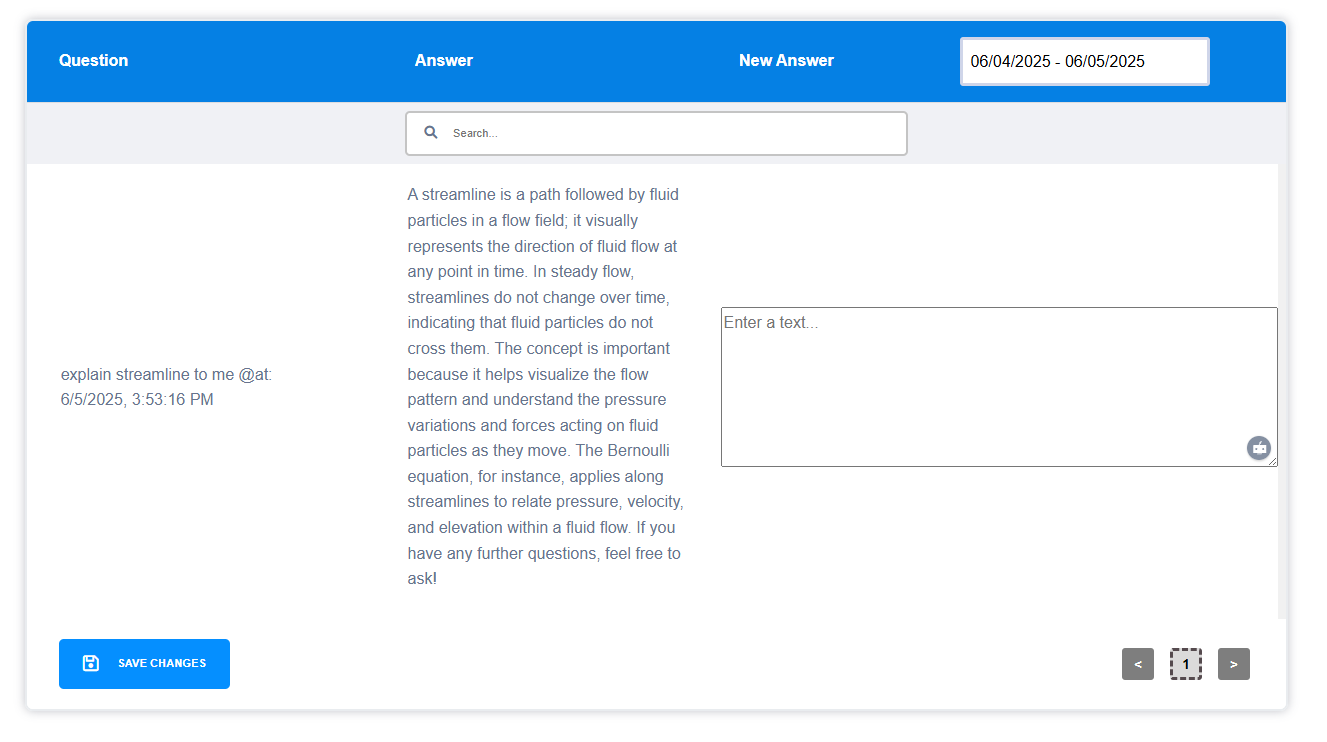This screenshot has width=1327, height=742.
Task: Click the floppy disk icon on Save Changes
Action: (x=91, y=663)
